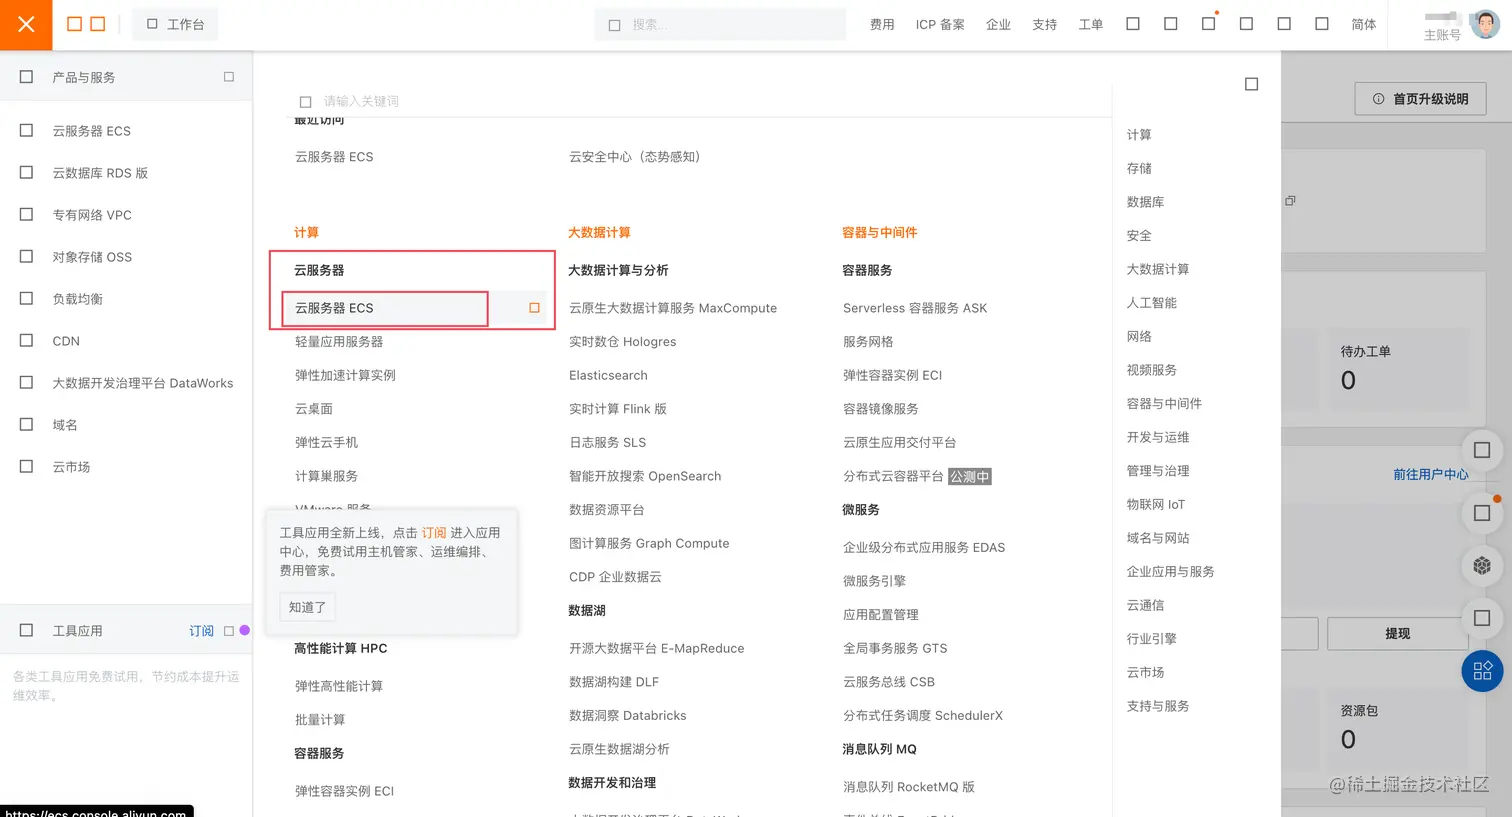Jump to 开发与运维 in the category index
This screenshot has height=817, width=1512.
[1158, 437]
